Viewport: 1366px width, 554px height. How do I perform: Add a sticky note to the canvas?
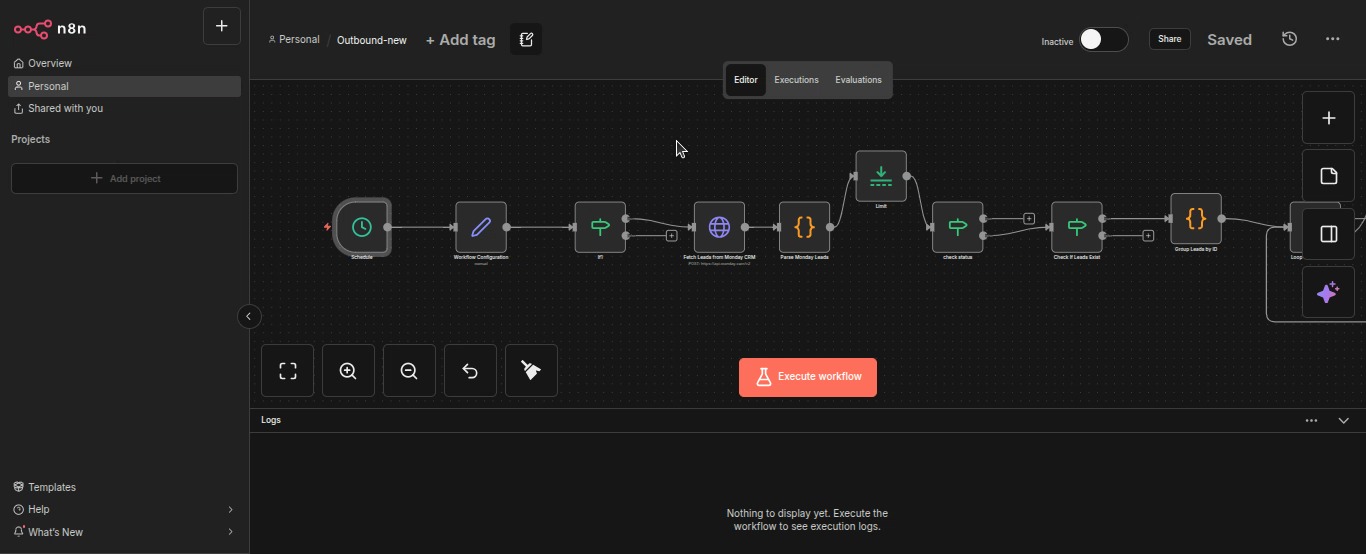coord(1329,176)
